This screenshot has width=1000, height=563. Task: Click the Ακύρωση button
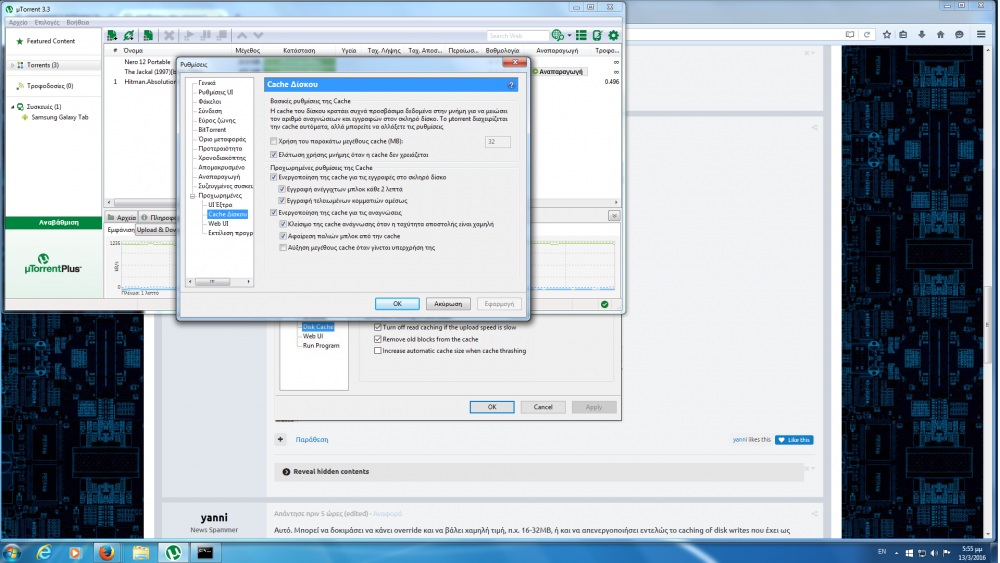[x=448, y=304]
